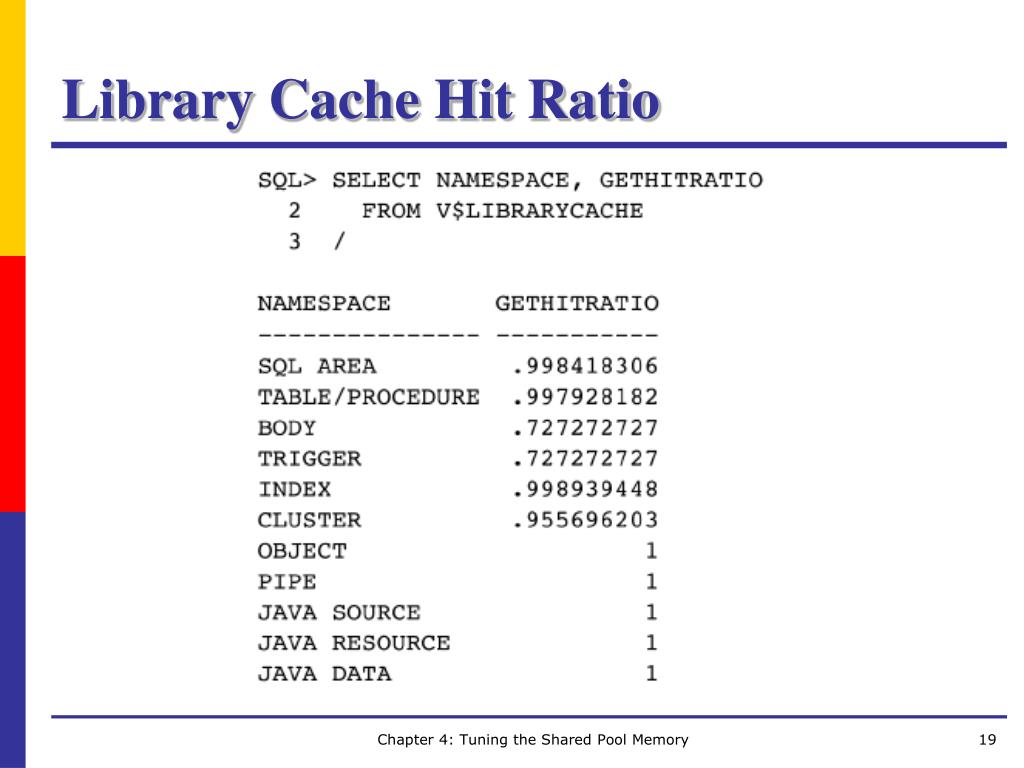This screenshot has height=768, width=1024.
Task: Click the .727272727 value in TRIGGER row
Action: click(x=585, y=459)
